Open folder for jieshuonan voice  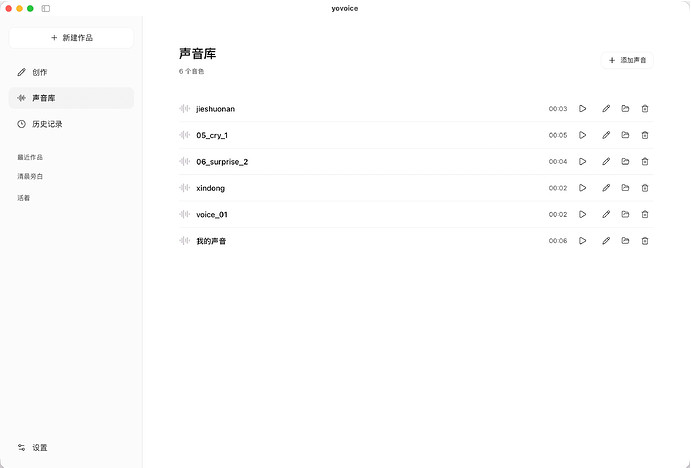coord(625,108)
